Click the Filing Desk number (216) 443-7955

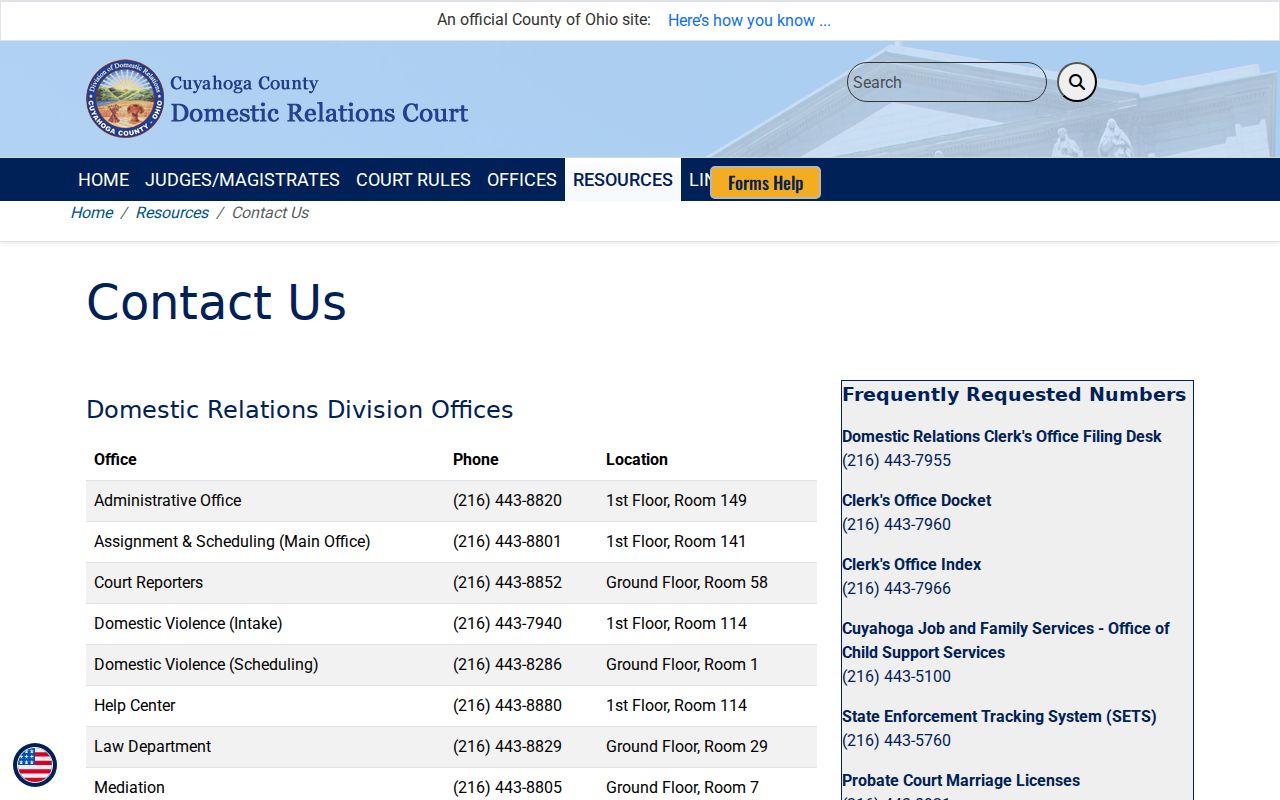point(897,460)
